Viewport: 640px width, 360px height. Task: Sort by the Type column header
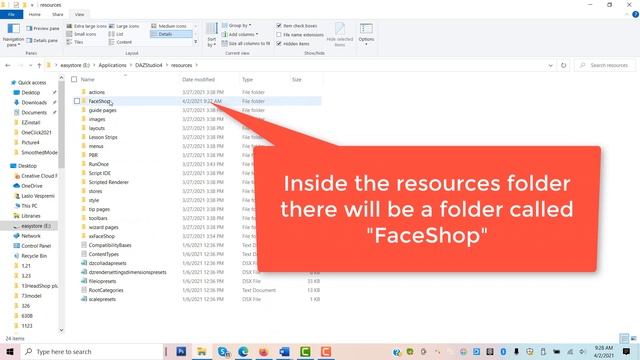pyautogui.click(x=247, y=80)
